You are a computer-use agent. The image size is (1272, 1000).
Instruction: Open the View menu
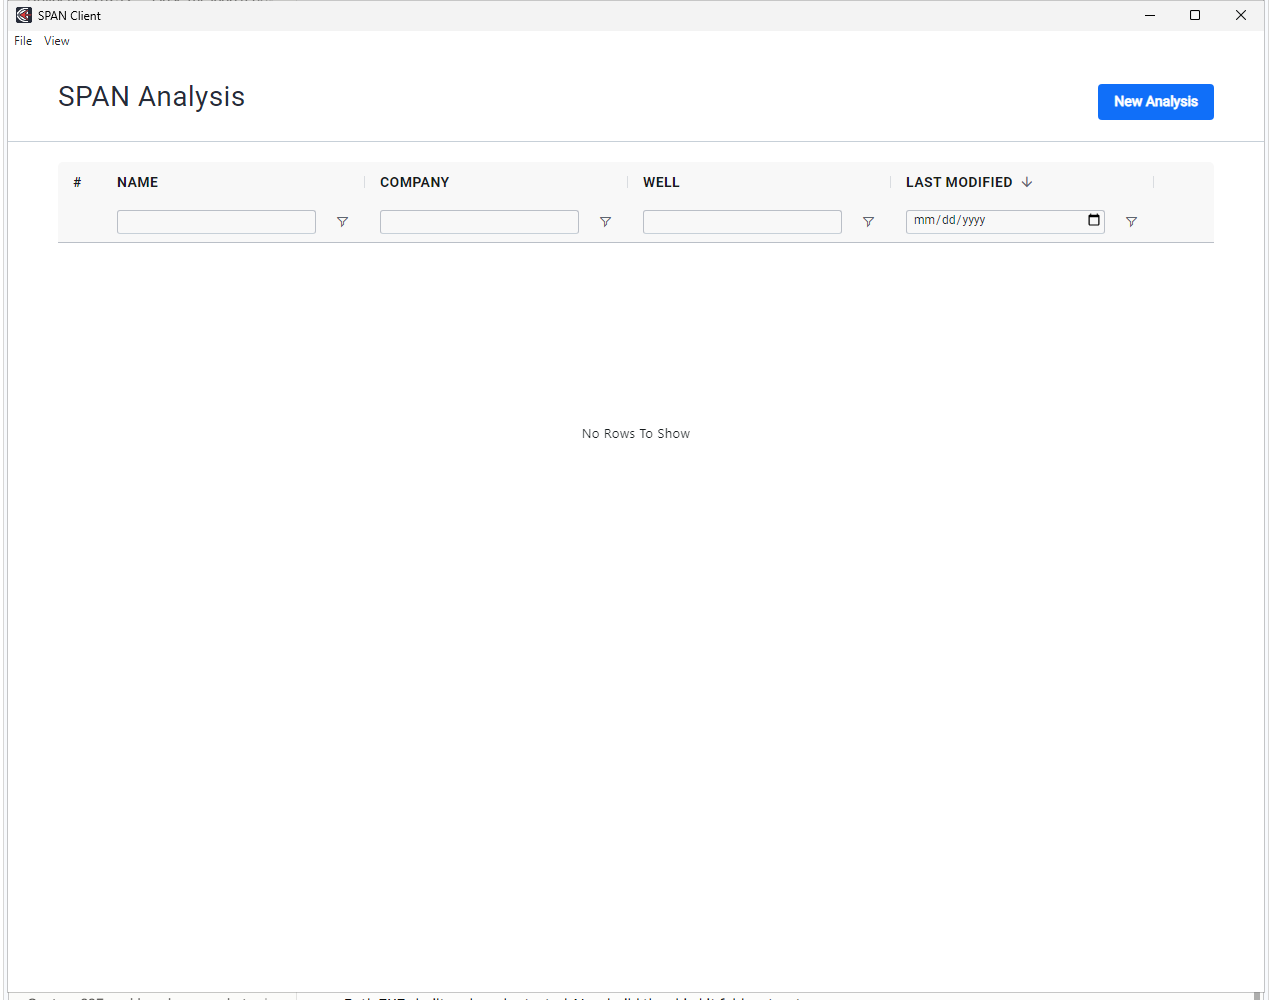[57, 41]
